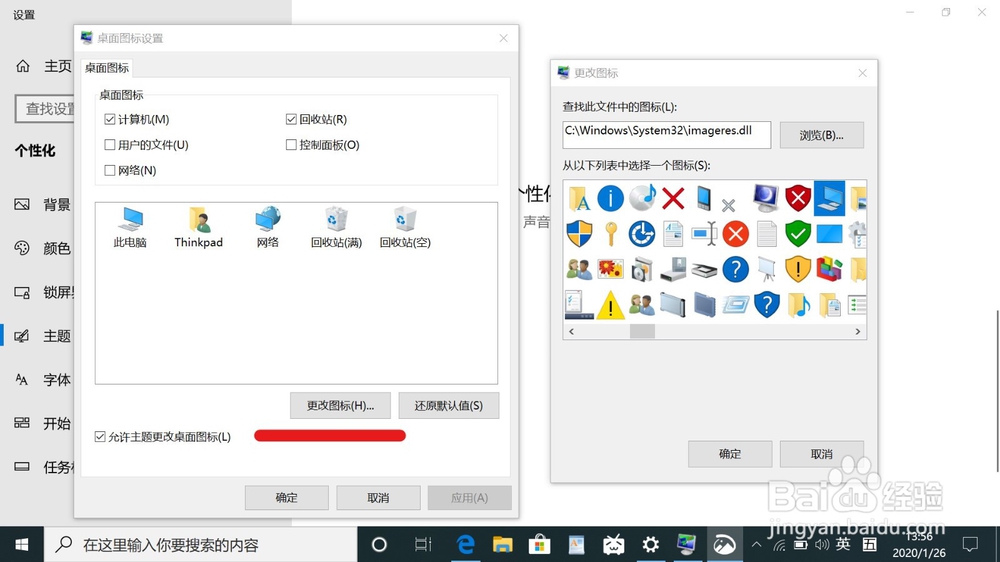Viewport: 1000px width, 562px height.
Task: Pick the red flower picture icon
Action: pyautogui.click(x=610, y=269)
